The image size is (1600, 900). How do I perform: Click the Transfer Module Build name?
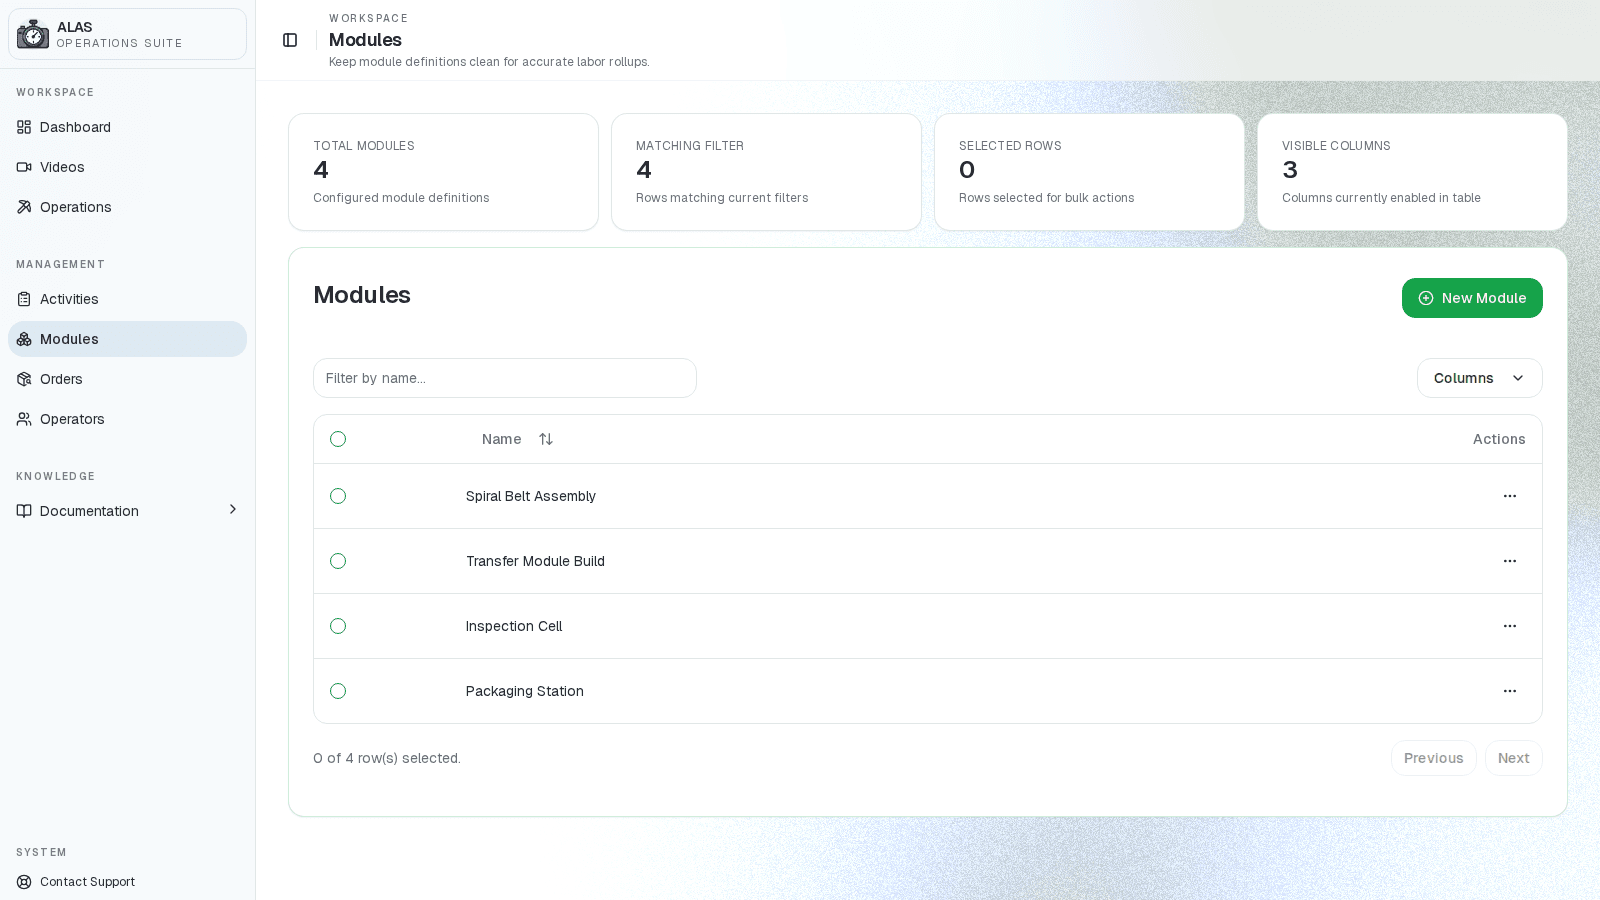(535, 561)
